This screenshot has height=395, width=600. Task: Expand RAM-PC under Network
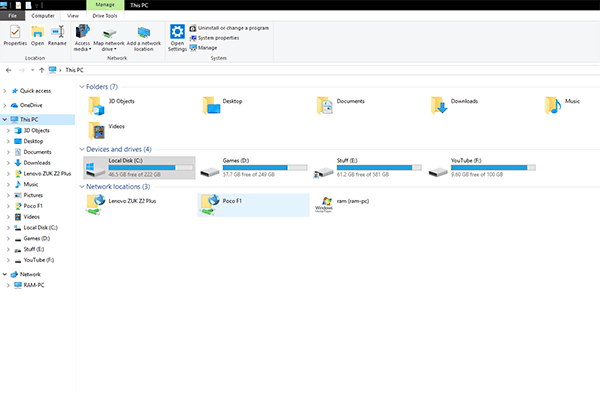pyautogui.click(x=8, y=285)
